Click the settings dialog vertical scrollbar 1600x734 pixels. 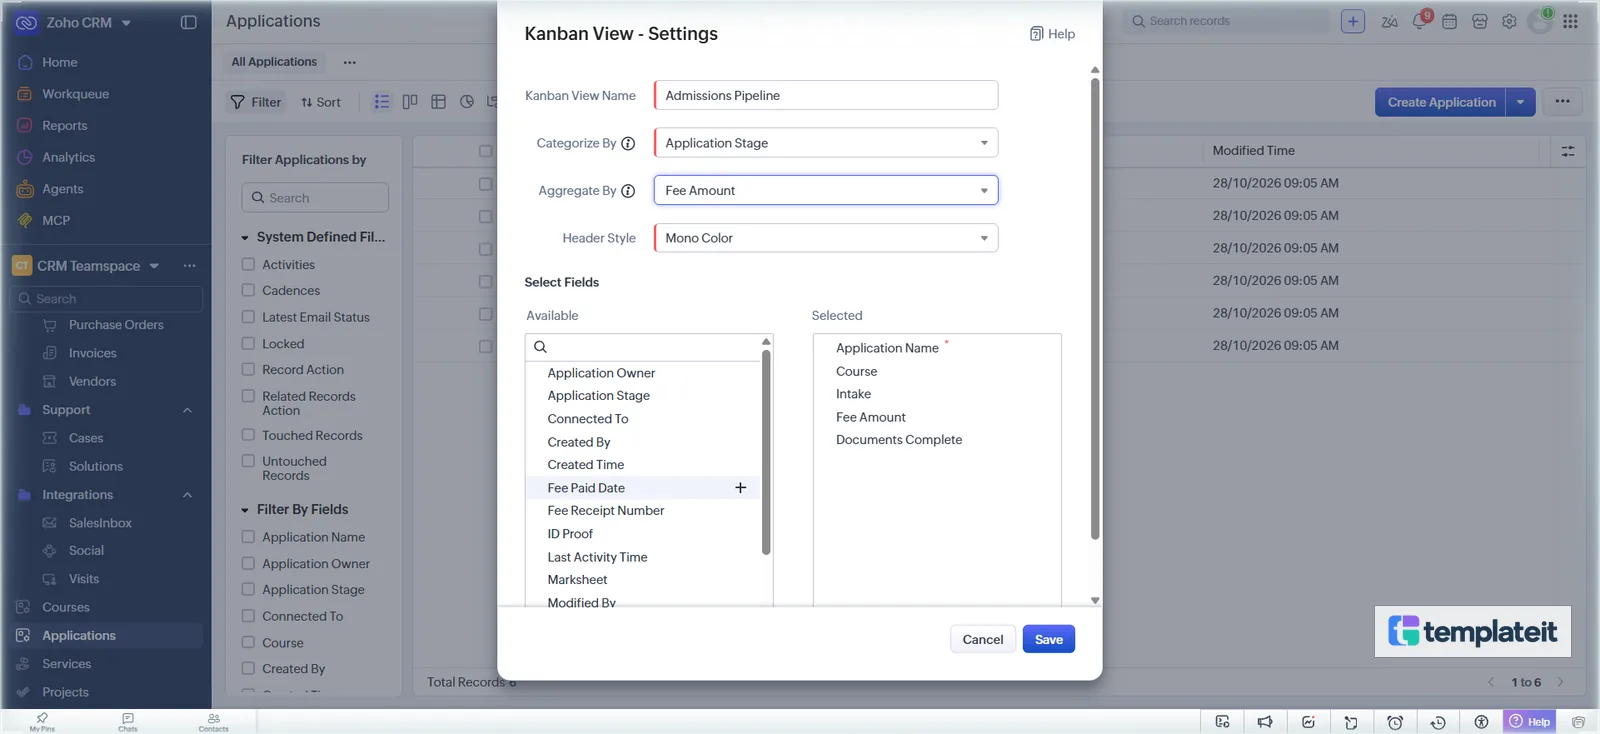pyautogui.click(x=1095, y=308)
